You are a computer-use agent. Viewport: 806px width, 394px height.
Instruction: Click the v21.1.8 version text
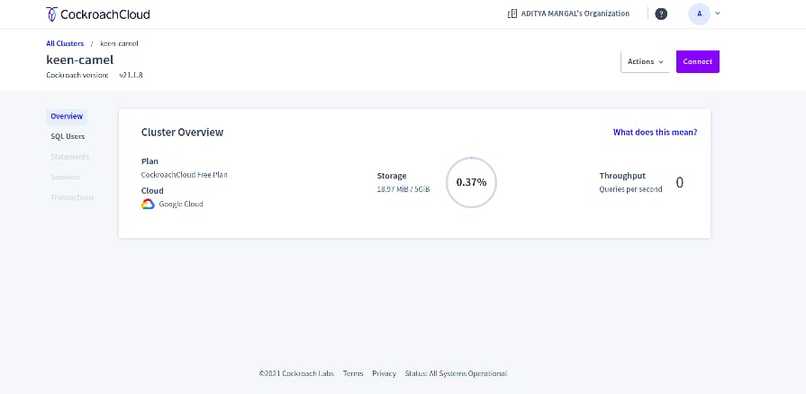[131, 75]
